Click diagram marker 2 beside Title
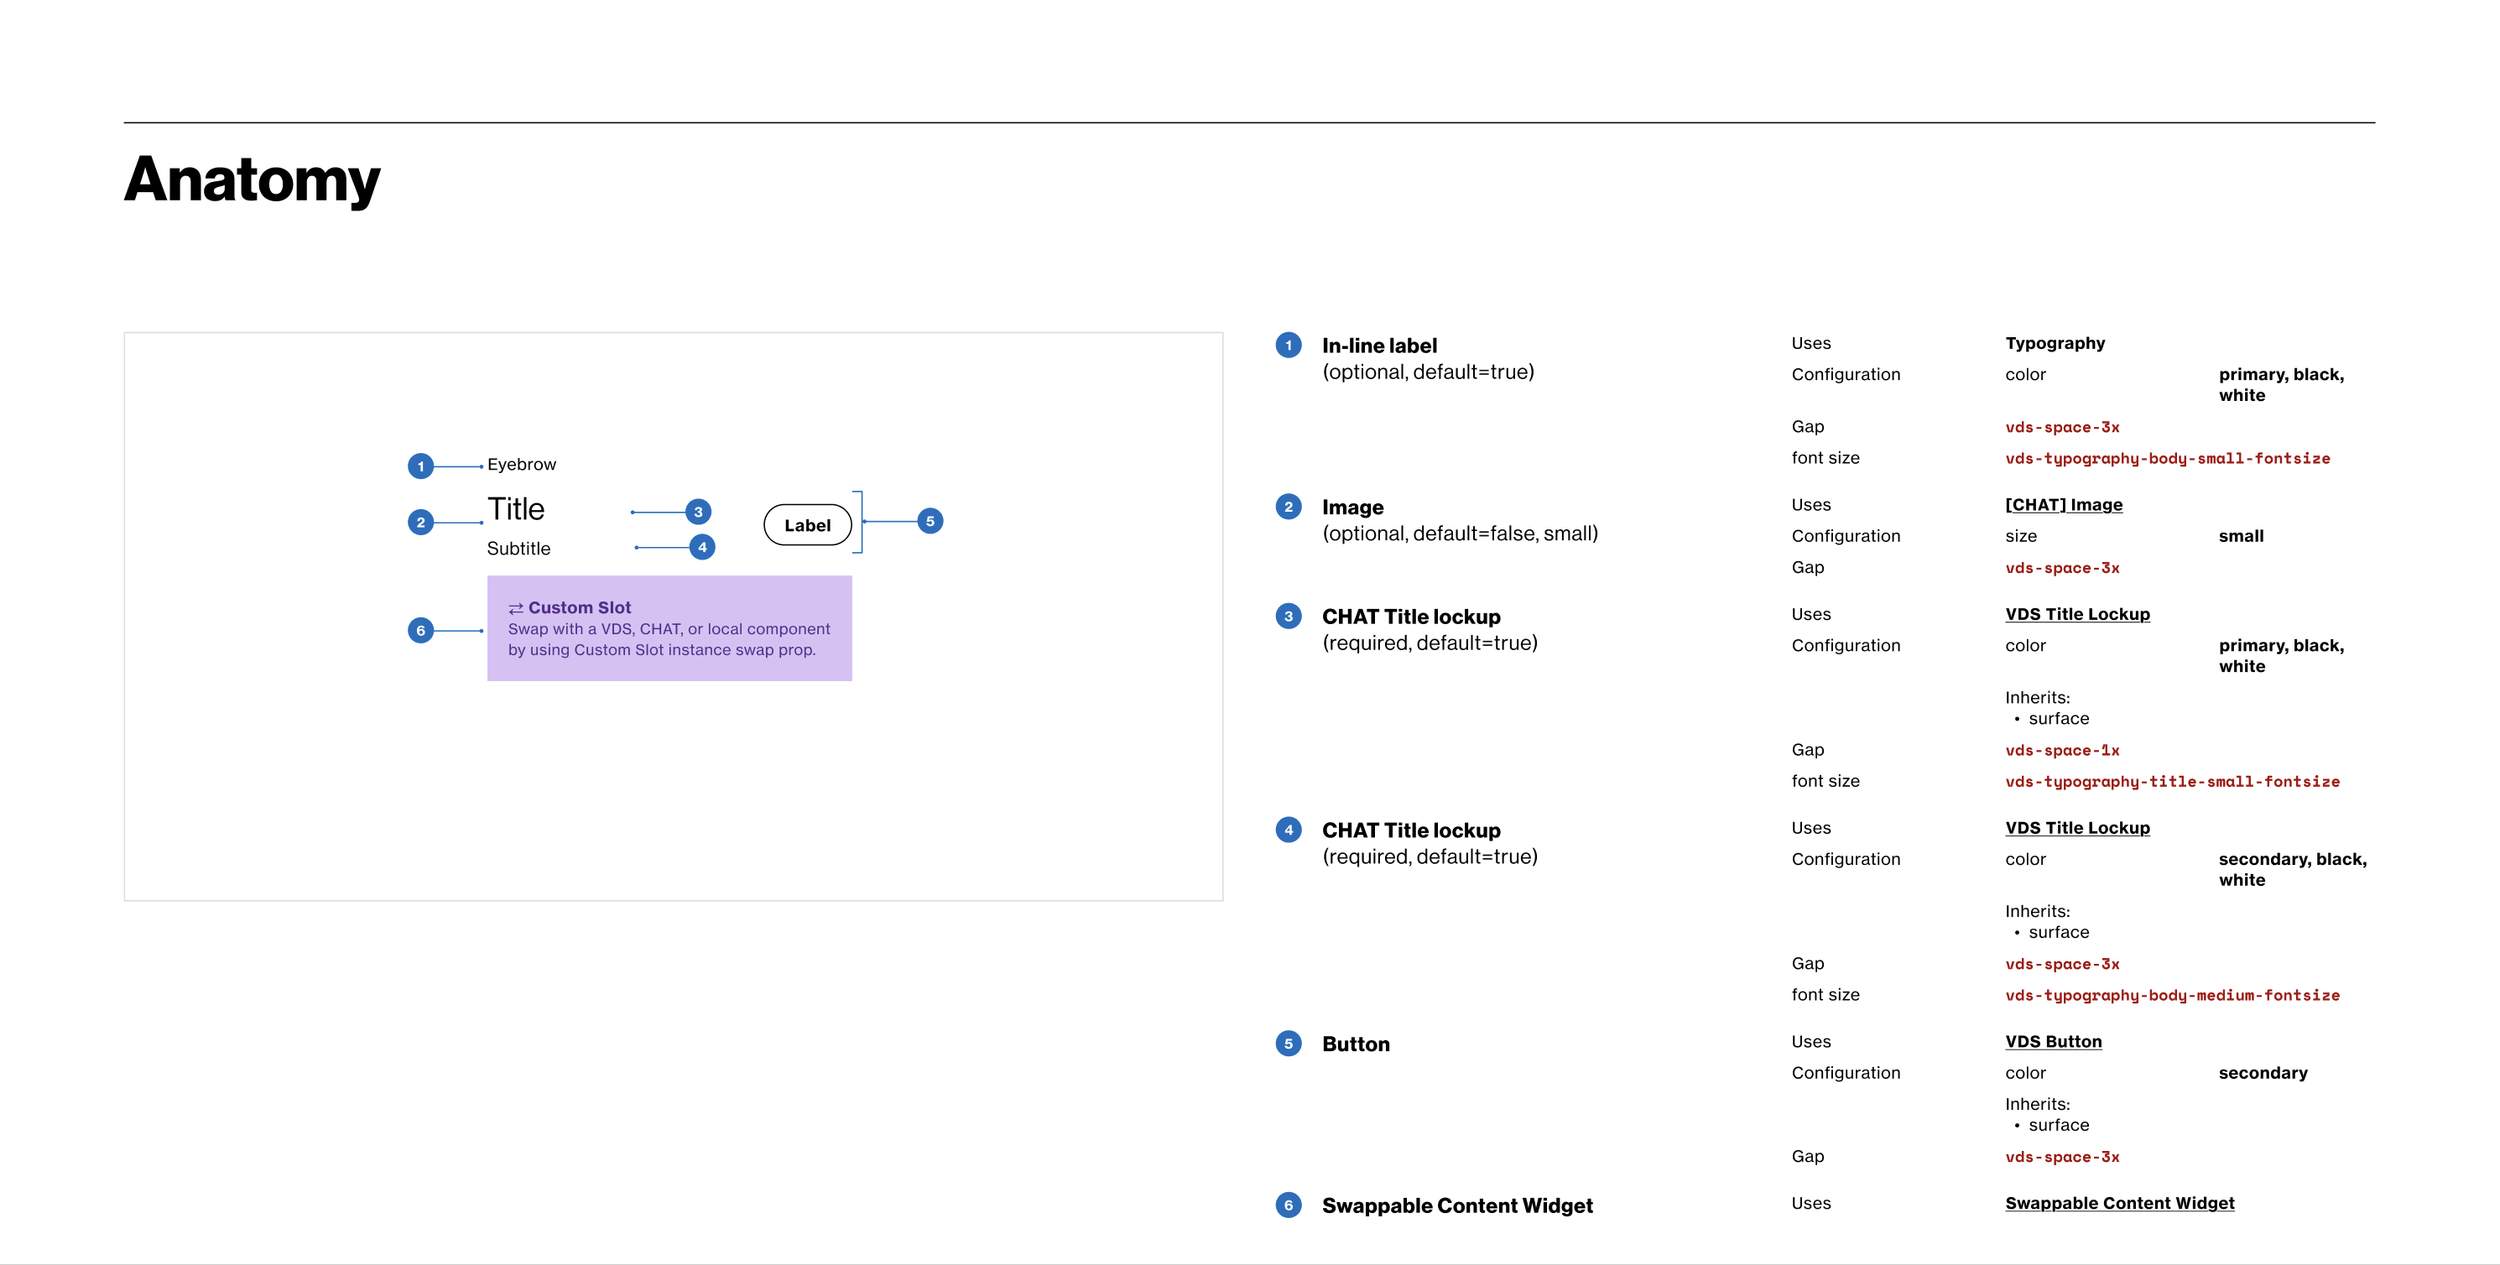This screenshot has width=2500, height=1265. [x=421, y=522]
